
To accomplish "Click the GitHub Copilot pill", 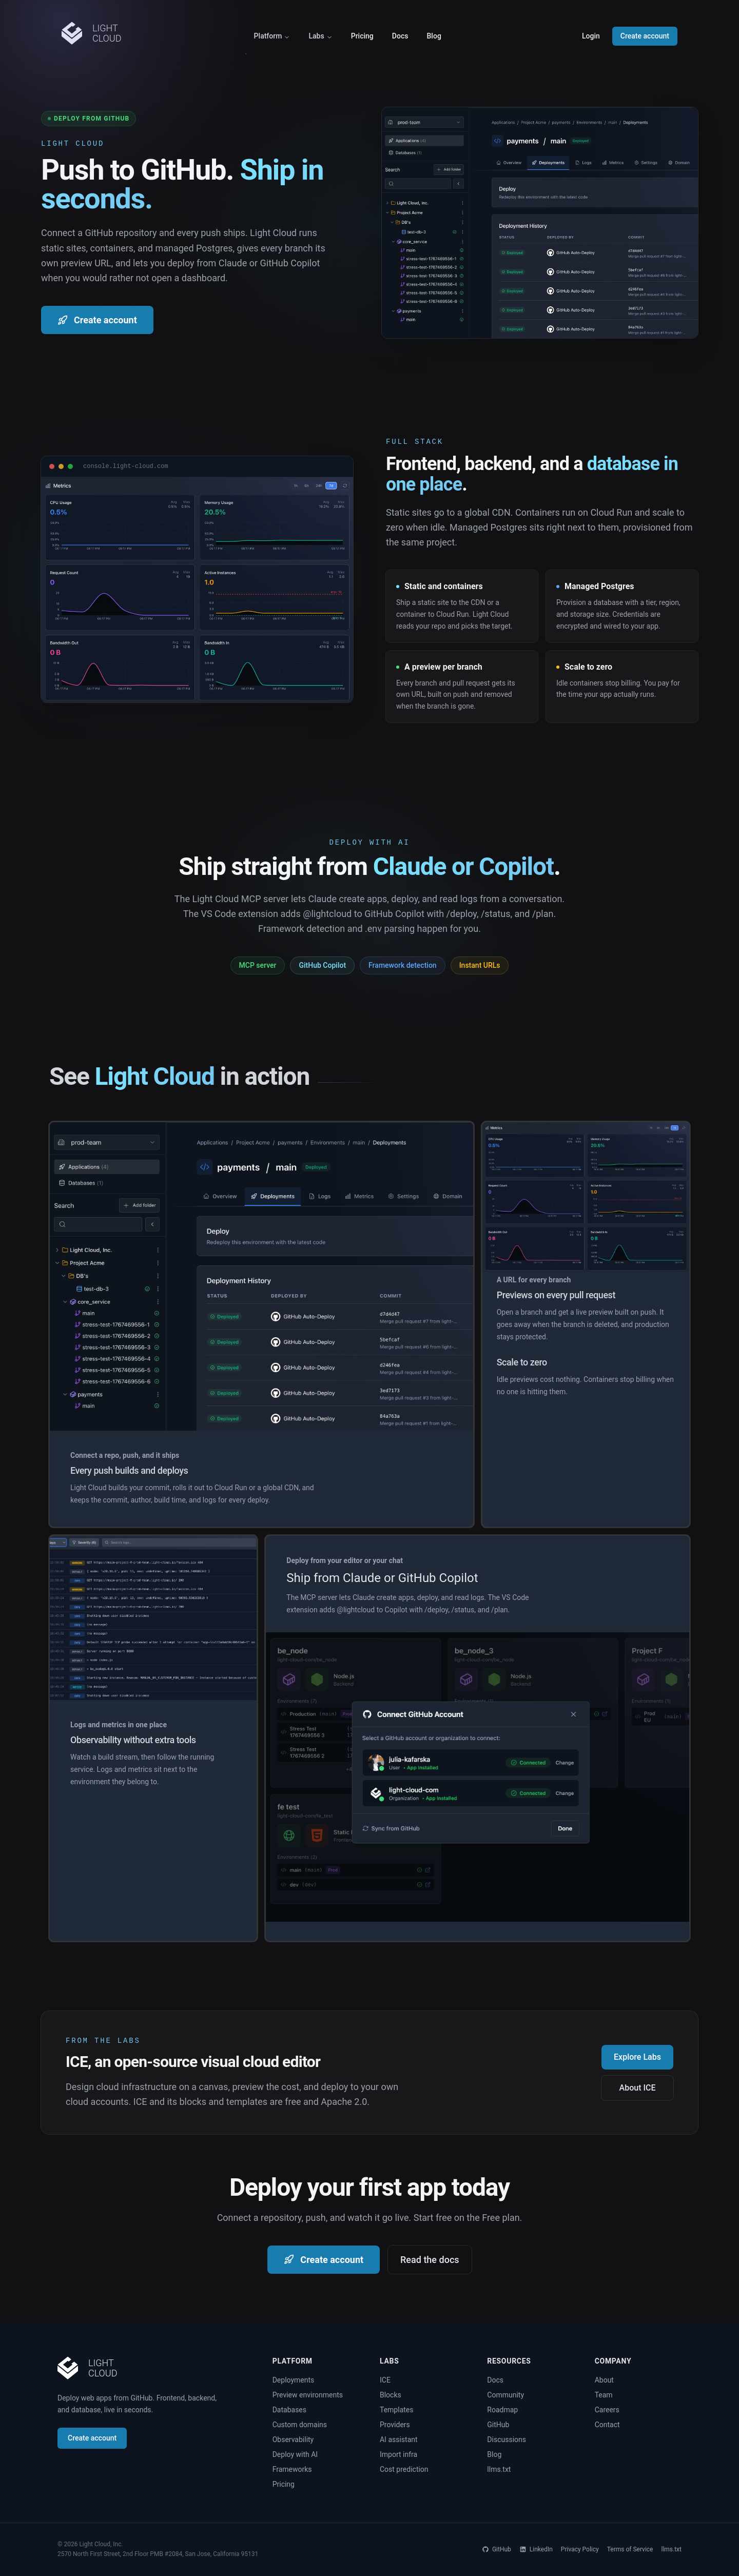I will [x=322, y=965].
